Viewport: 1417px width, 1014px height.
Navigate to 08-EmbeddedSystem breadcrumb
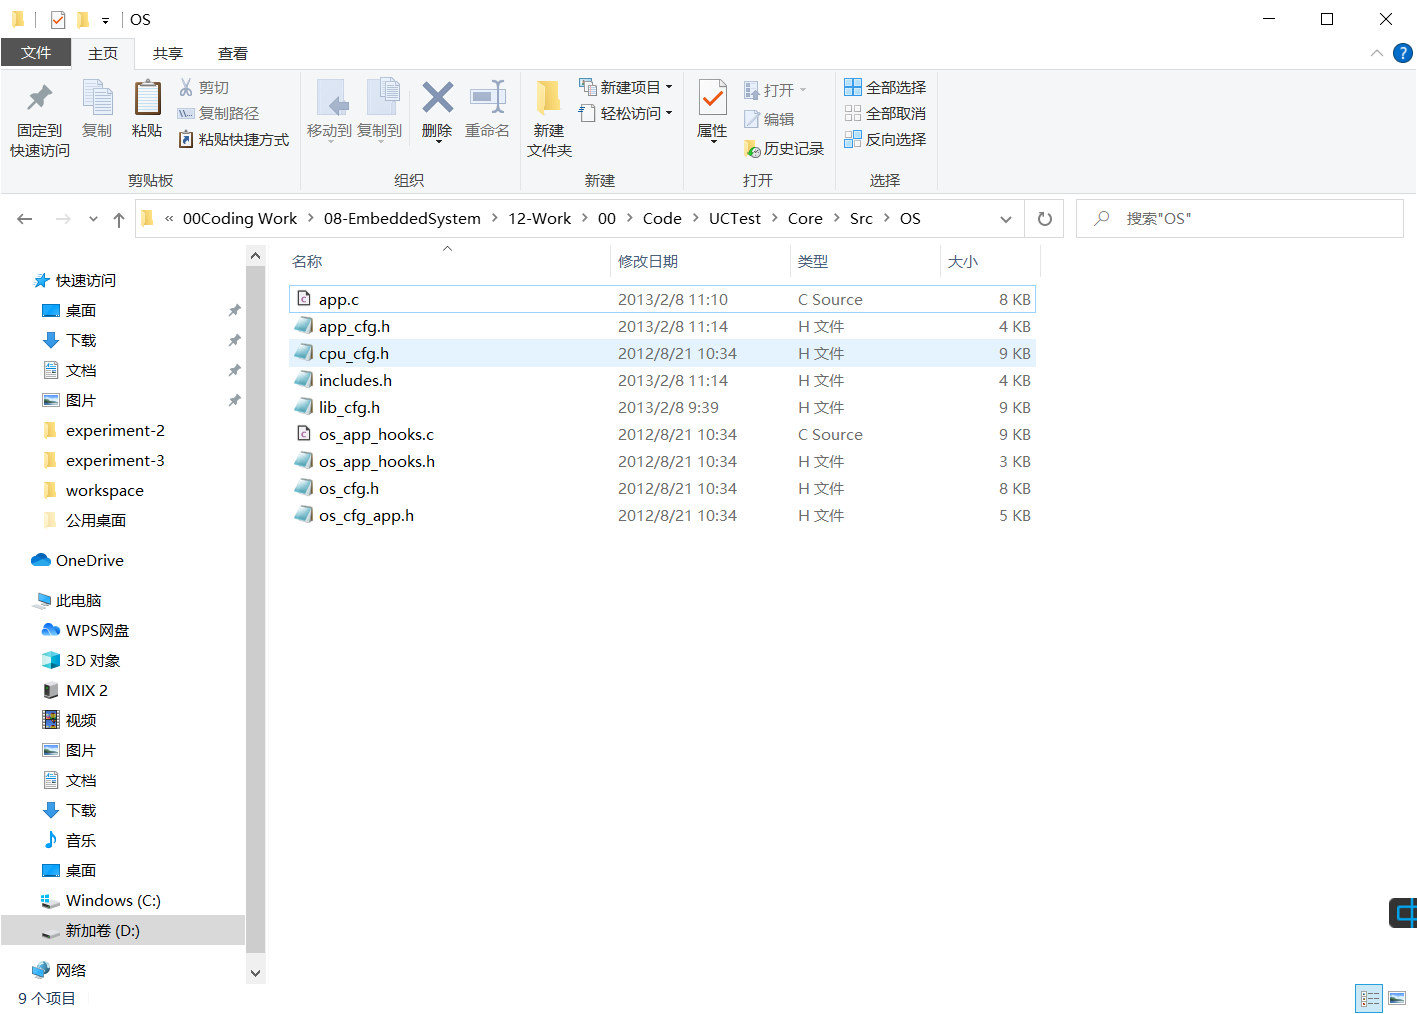[402, 218]
